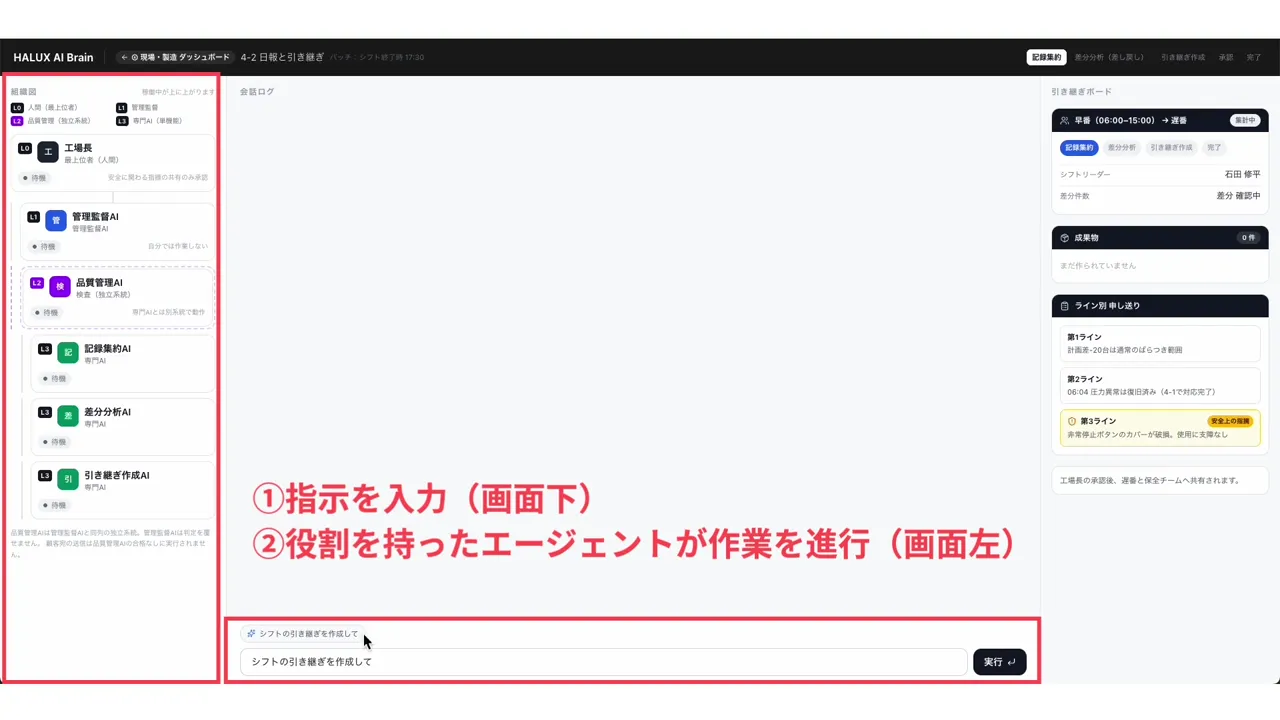Click the warning icon on 第3ライン card
Screen dimensions: 1280x720
(1072, 422)
